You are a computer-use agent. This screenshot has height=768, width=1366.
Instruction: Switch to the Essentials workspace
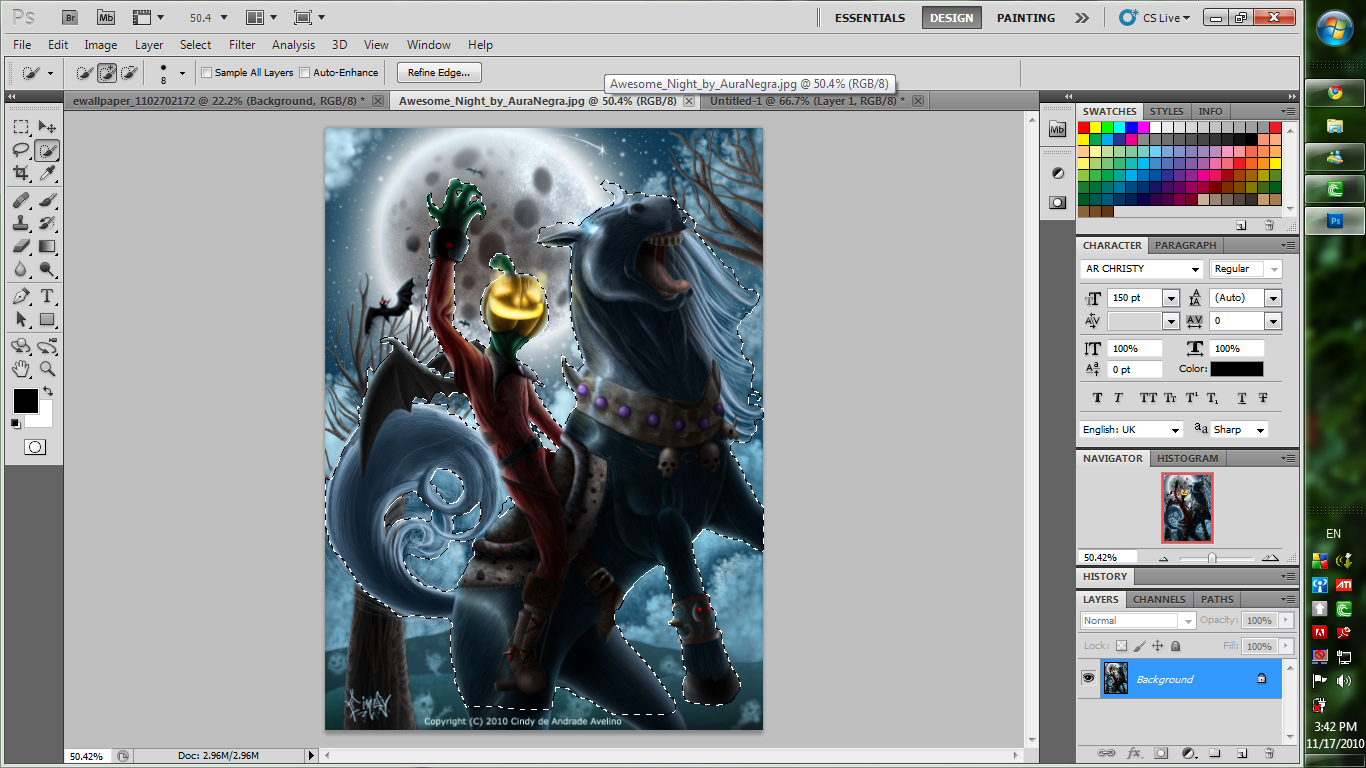tap(870, 18)
